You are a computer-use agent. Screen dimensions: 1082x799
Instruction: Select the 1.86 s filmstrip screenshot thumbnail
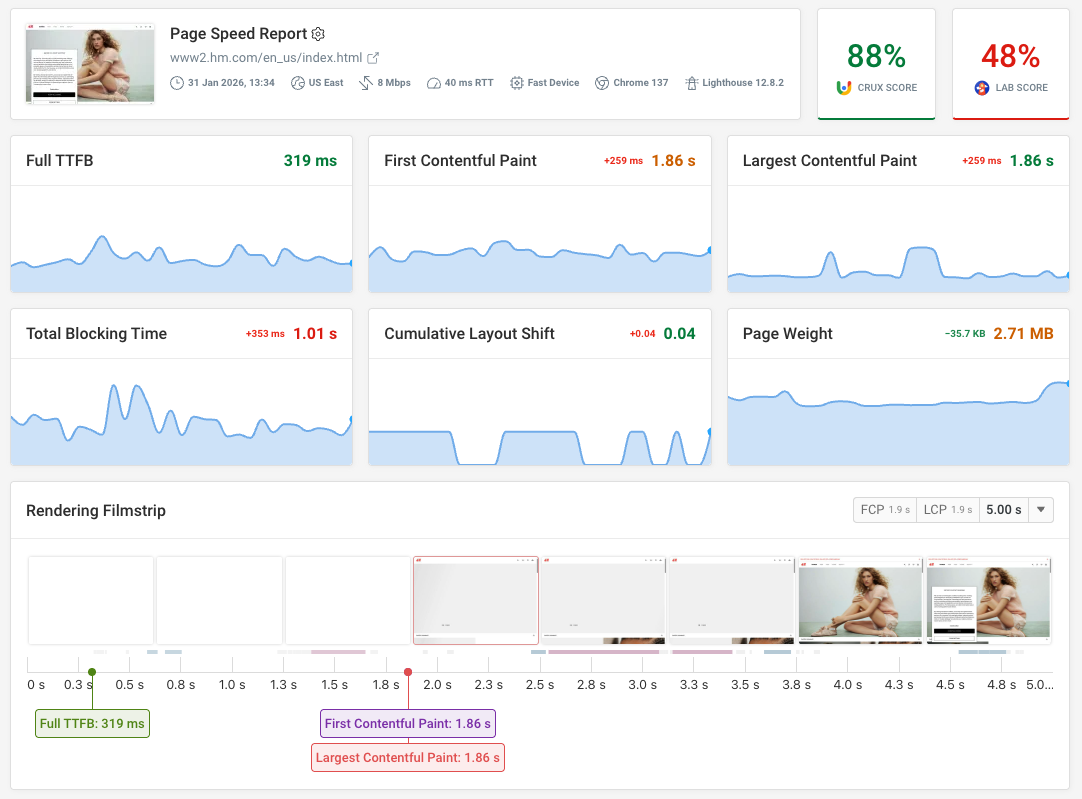475,601
